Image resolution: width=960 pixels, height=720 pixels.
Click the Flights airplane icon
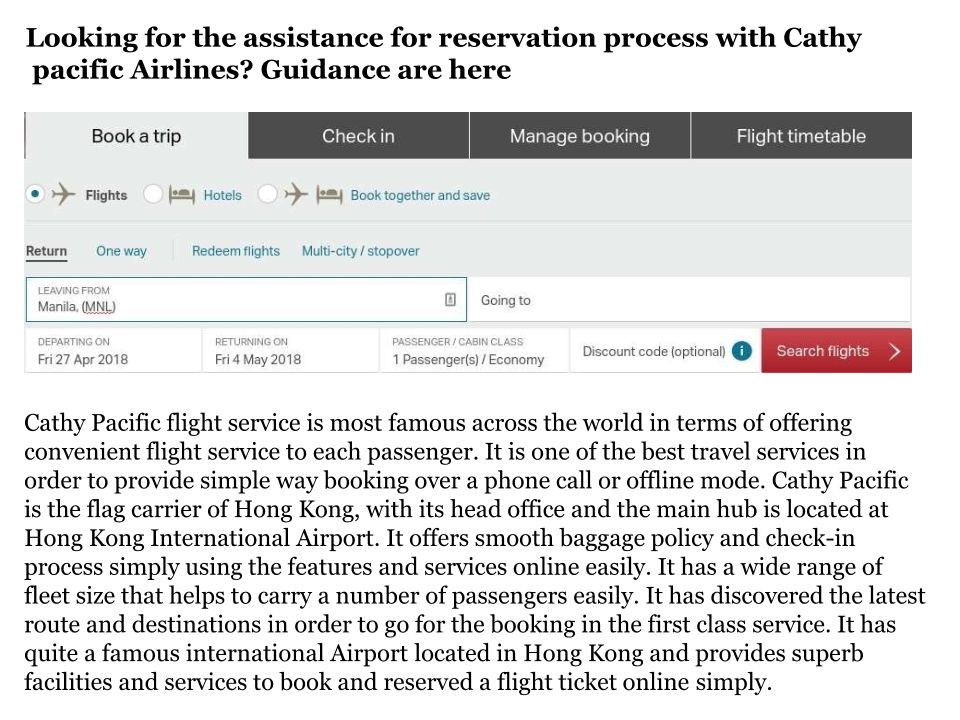(x=64, y=195)
